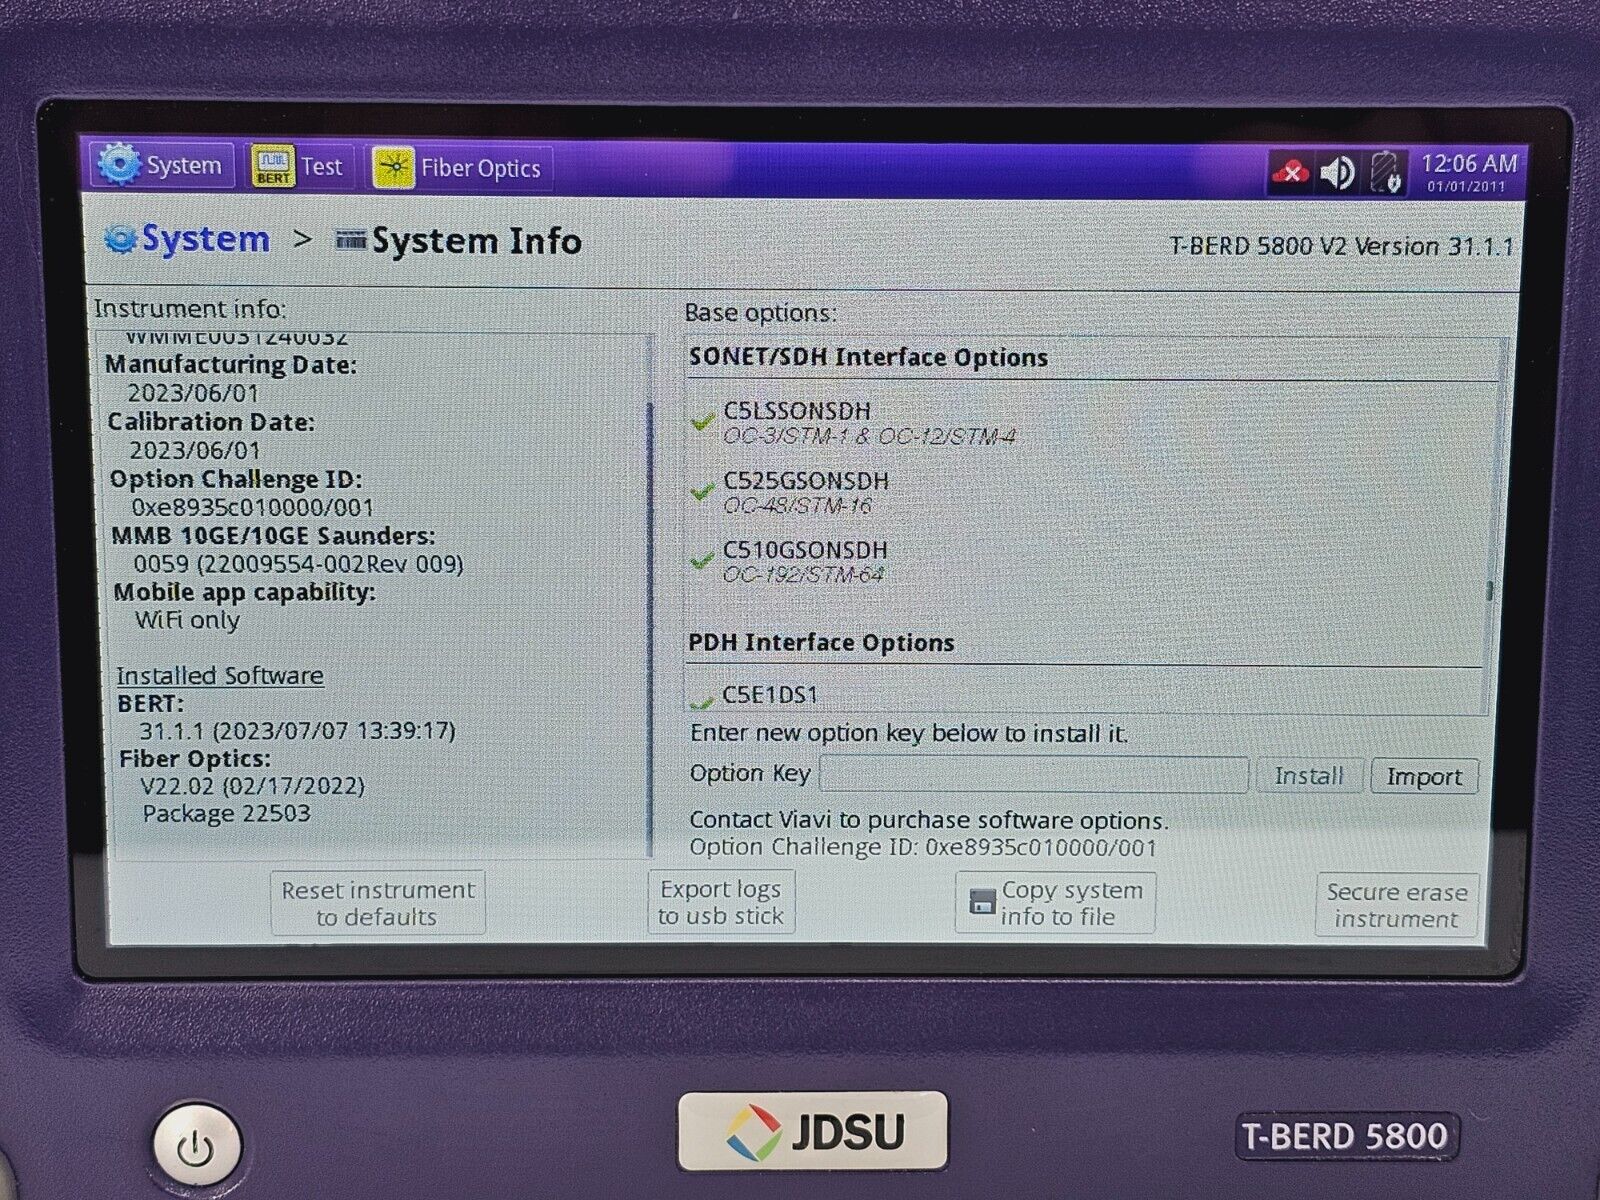Click the red cloud disconnected status icon
Screen dimensions: 1600x1200
click(1290, 173)
